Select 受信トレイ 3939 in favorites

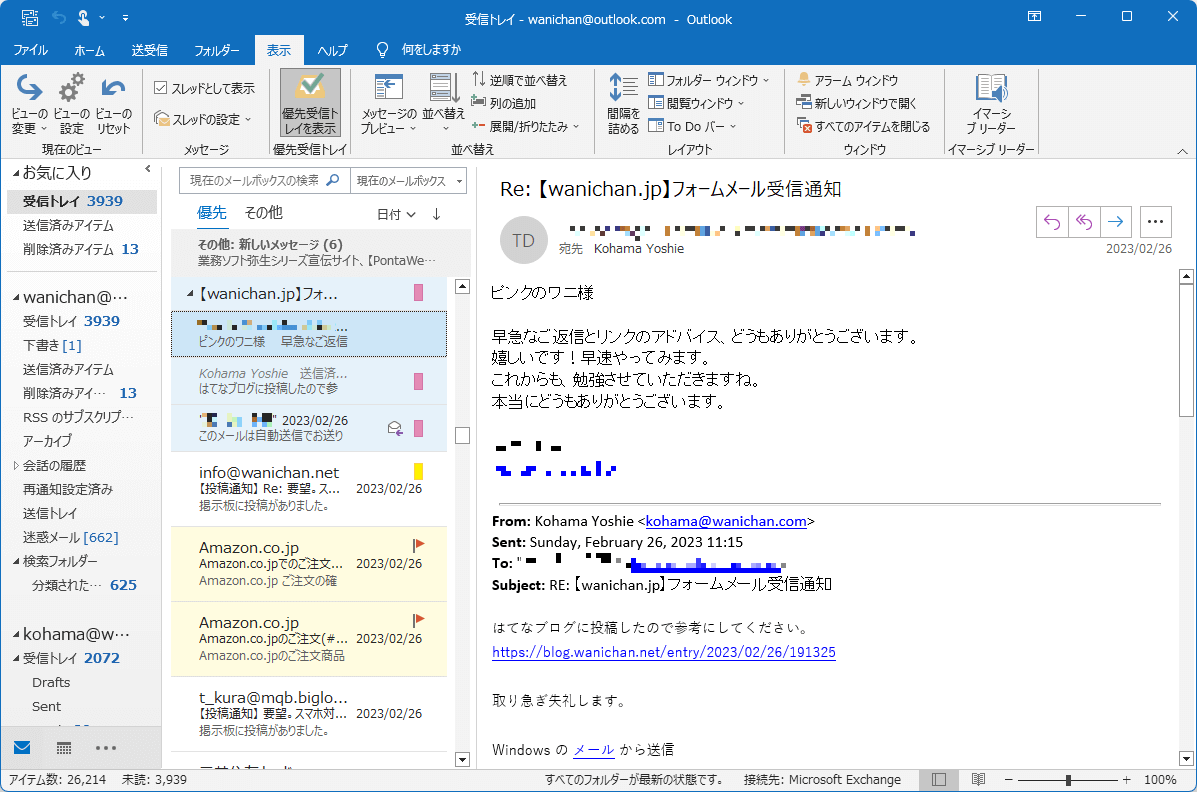(x=82, y=201)
